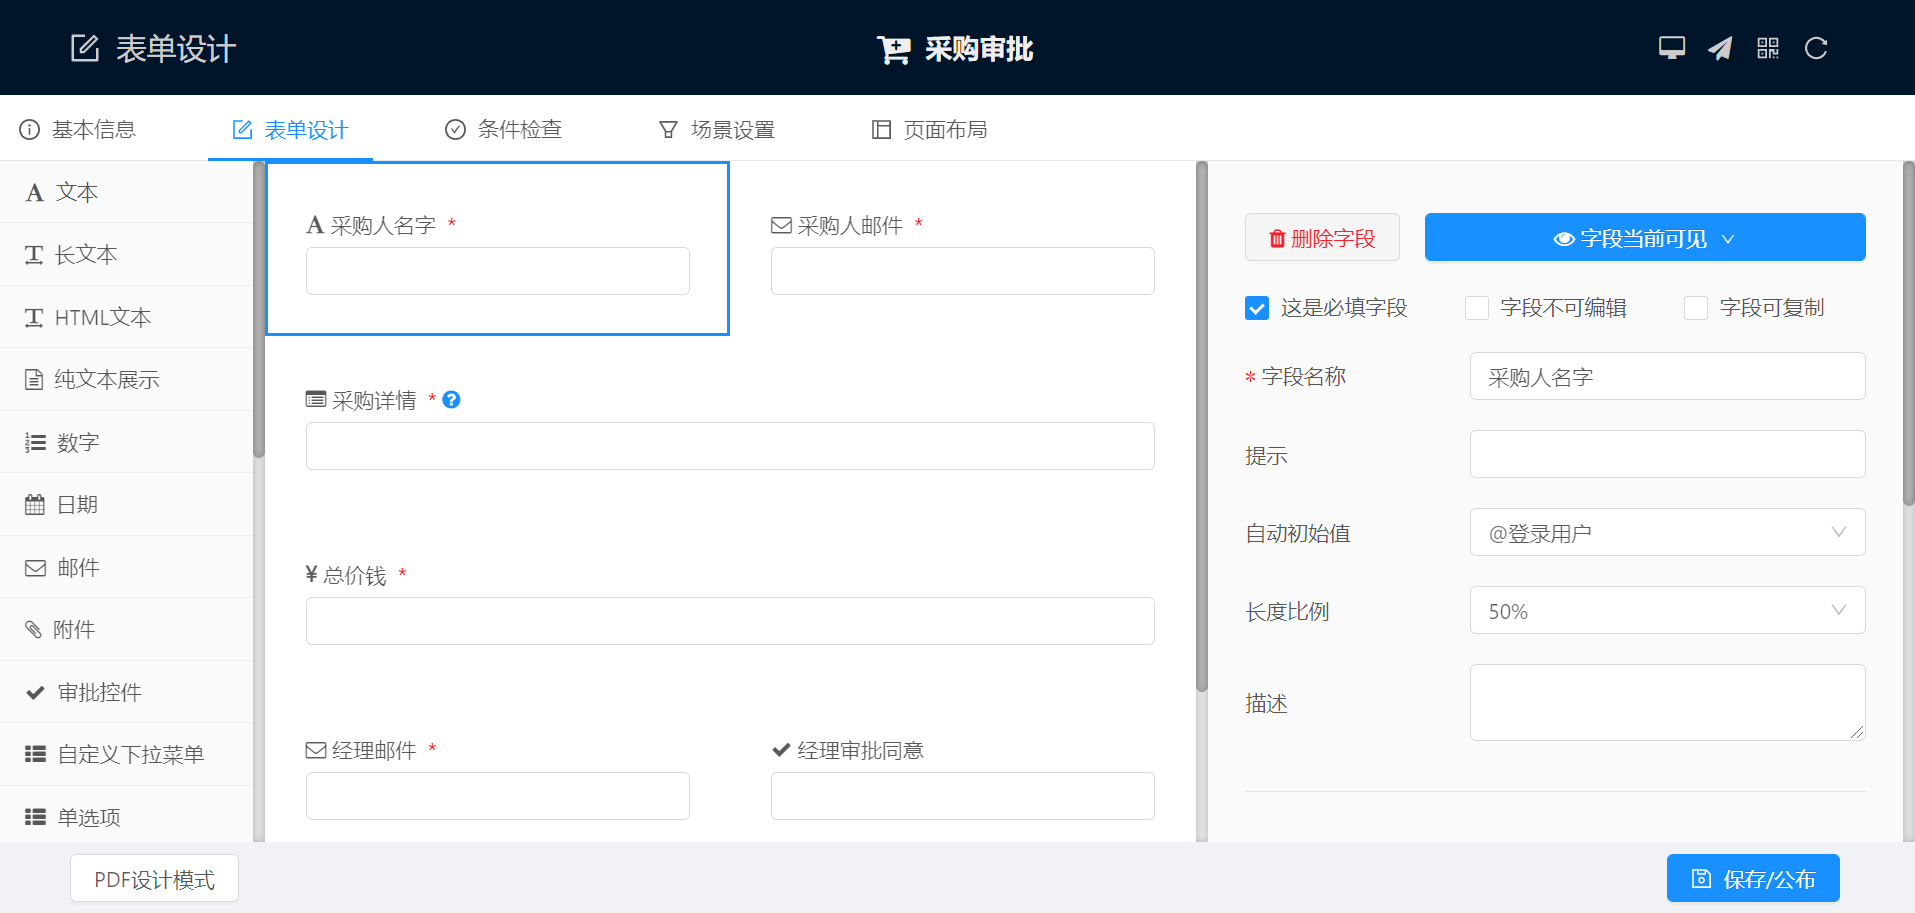The image size is (1915, 913).
Task: Click the 描述 textarea
Action: (1667, 702)
